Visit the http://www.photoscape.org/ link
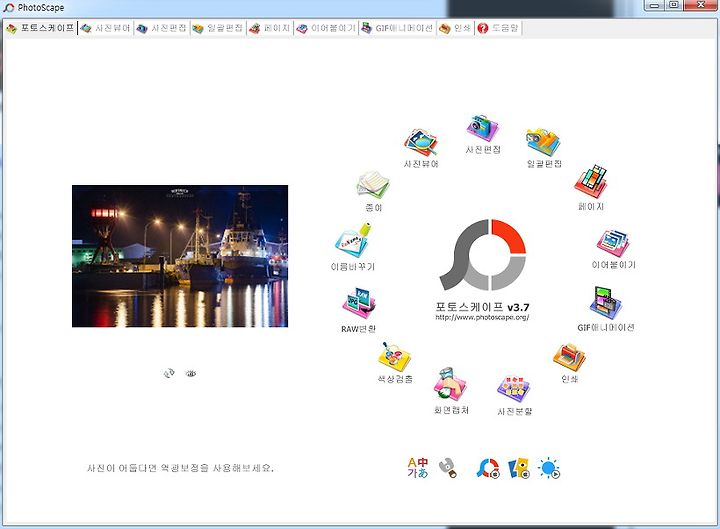Image resolution: width=720 pixels, height=529 pixels. (482, 317)
